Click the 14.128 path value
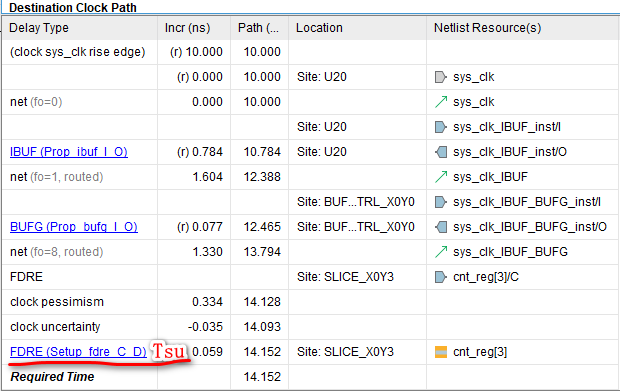Screen dimensions: 620x391 [262, 302]
